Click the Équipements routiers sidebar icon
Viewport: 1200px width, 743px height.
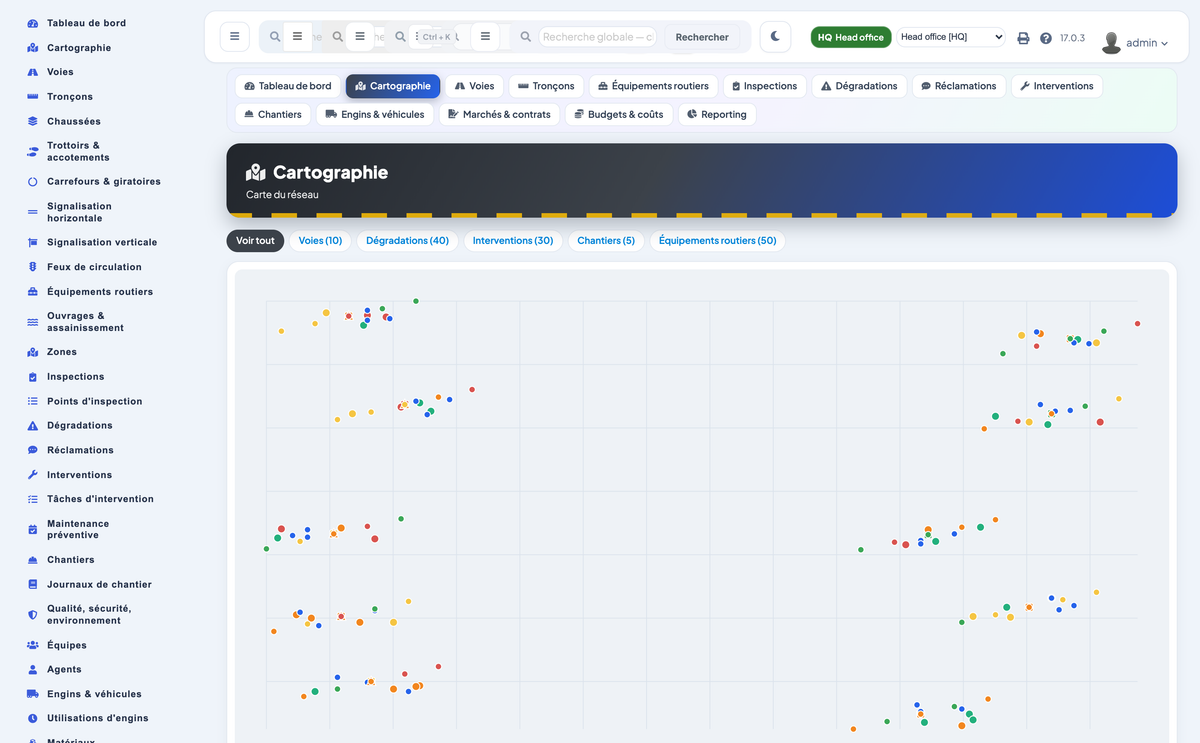coord(33,292)
